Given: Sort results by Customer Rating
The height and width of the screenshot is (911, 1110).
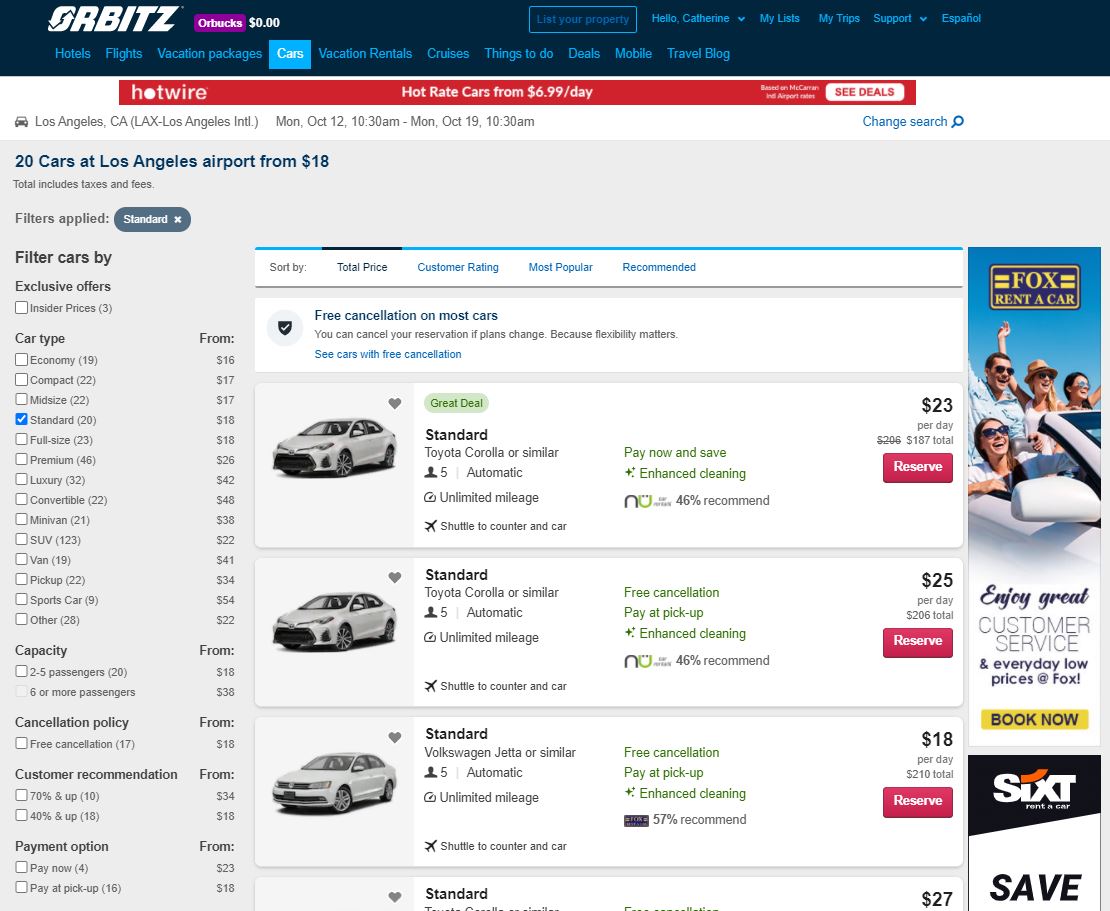Looking at the screenshot, I should tap(458, 268).
